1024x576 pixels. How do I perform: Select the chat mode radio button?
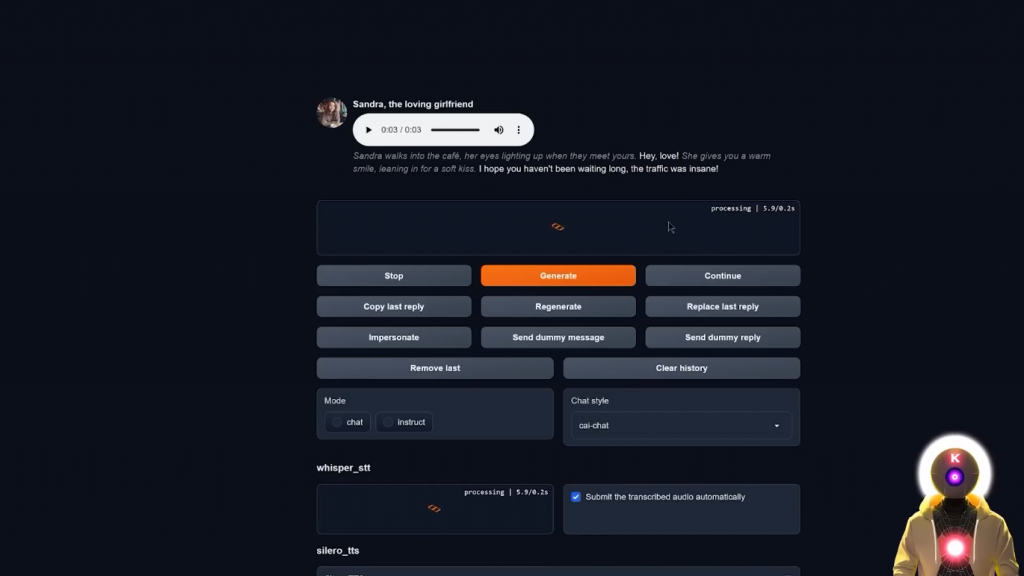337,423
